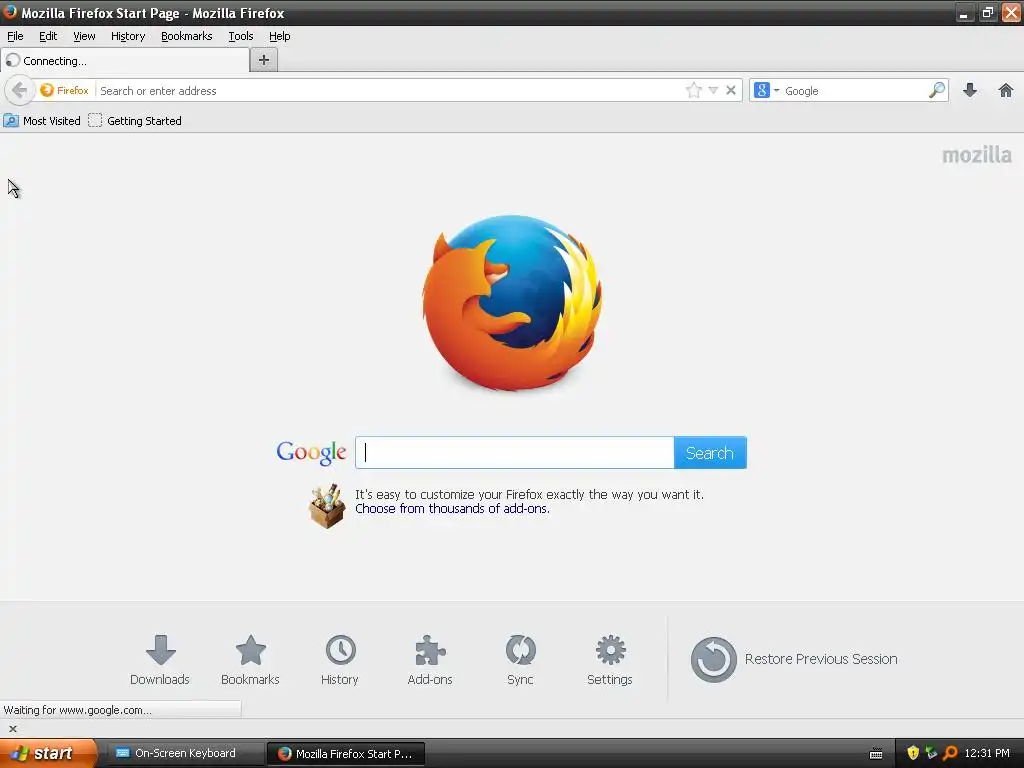The width and height of the screenshot is (1024, 768).
Task: Open the Google search engine selector dropdown
Action: click(767, 90)
